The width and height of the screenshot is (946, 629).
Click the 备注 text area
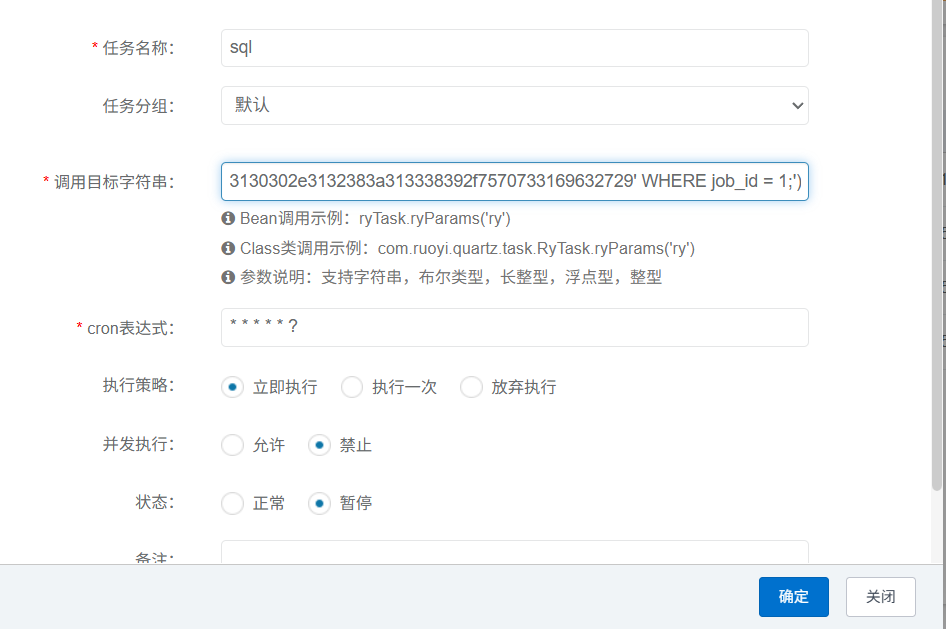point(515,552)
